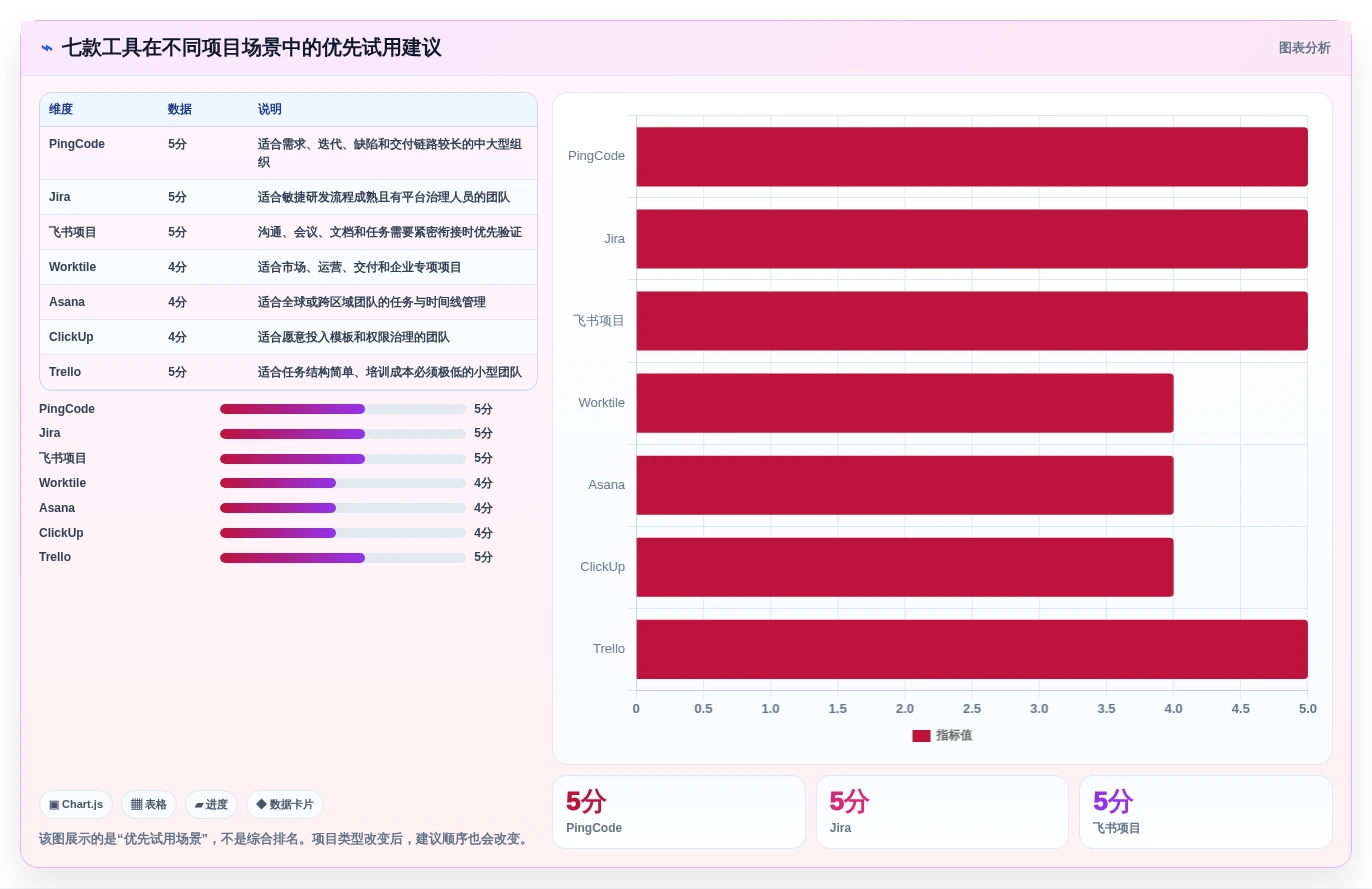1372x889 pixels.
Task: Open the Jira 5分 data card
Action: pyautogui.click(x=942, y=812)
